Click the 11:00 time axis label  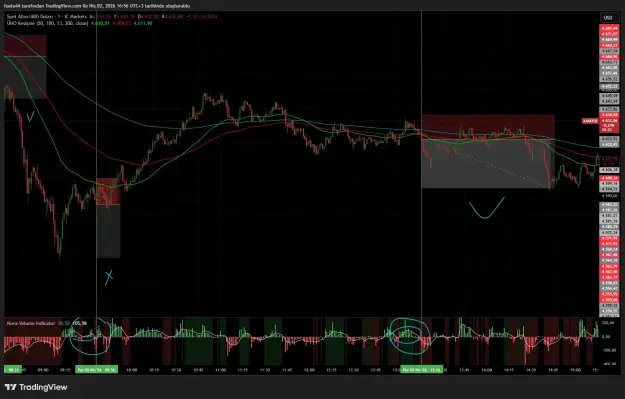(220, 370)
